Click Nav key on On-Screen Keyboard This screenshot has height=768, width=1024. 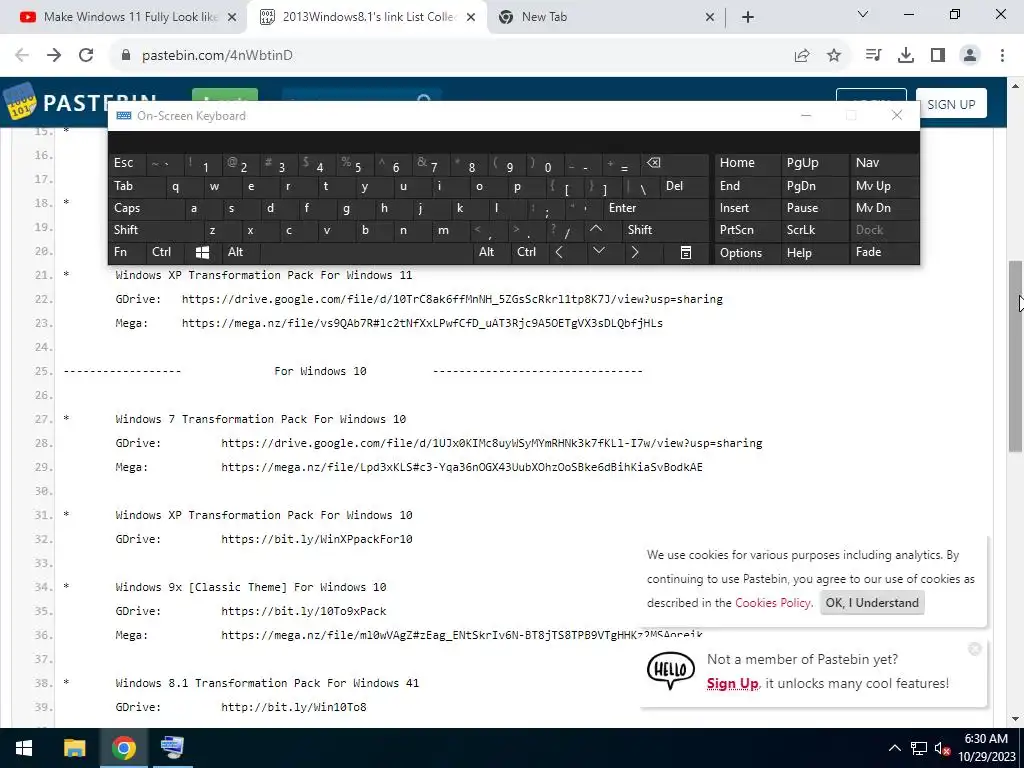click(x=884, y=163)
